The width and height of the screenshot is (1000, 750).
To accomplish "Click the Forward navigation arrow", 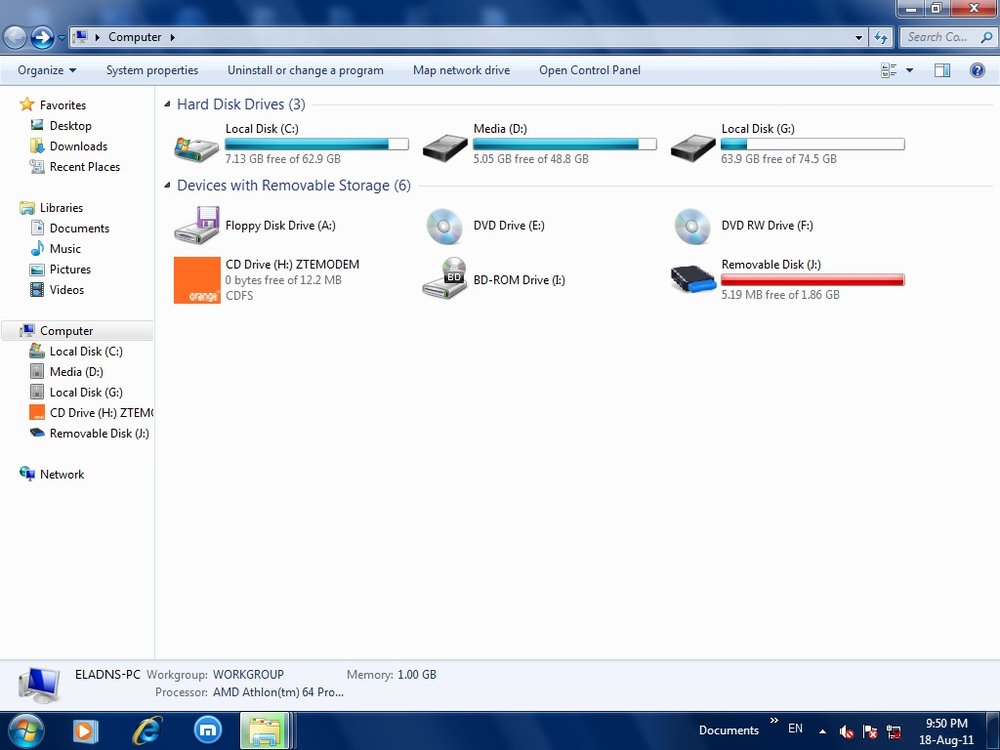I will [x=42, y=38].
